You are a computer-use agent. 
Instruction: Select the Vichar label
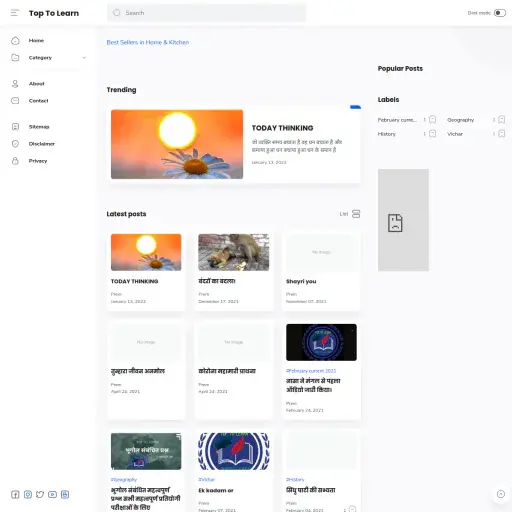[x=455, y=134]
